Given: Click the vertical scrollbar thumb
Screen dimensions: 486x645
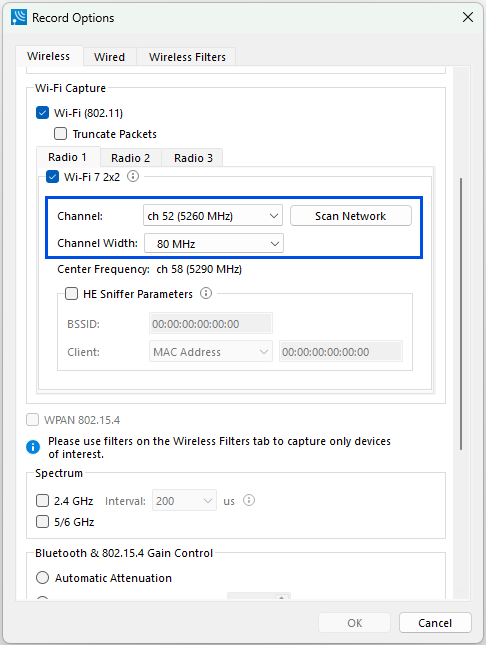Looking at the screenshot, I should [x=461, y=314].
